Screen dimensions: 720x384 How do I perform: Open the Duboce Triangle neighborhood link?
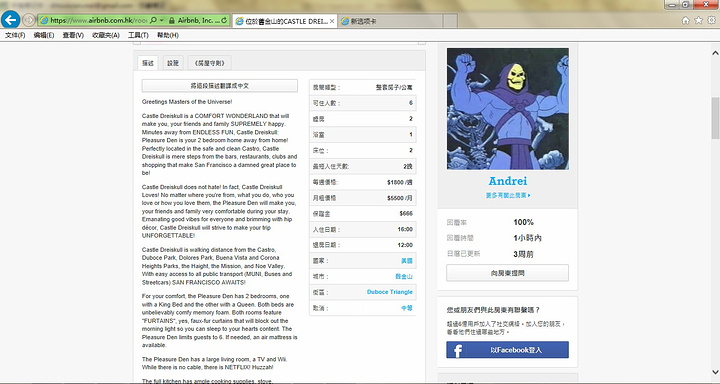390,292
